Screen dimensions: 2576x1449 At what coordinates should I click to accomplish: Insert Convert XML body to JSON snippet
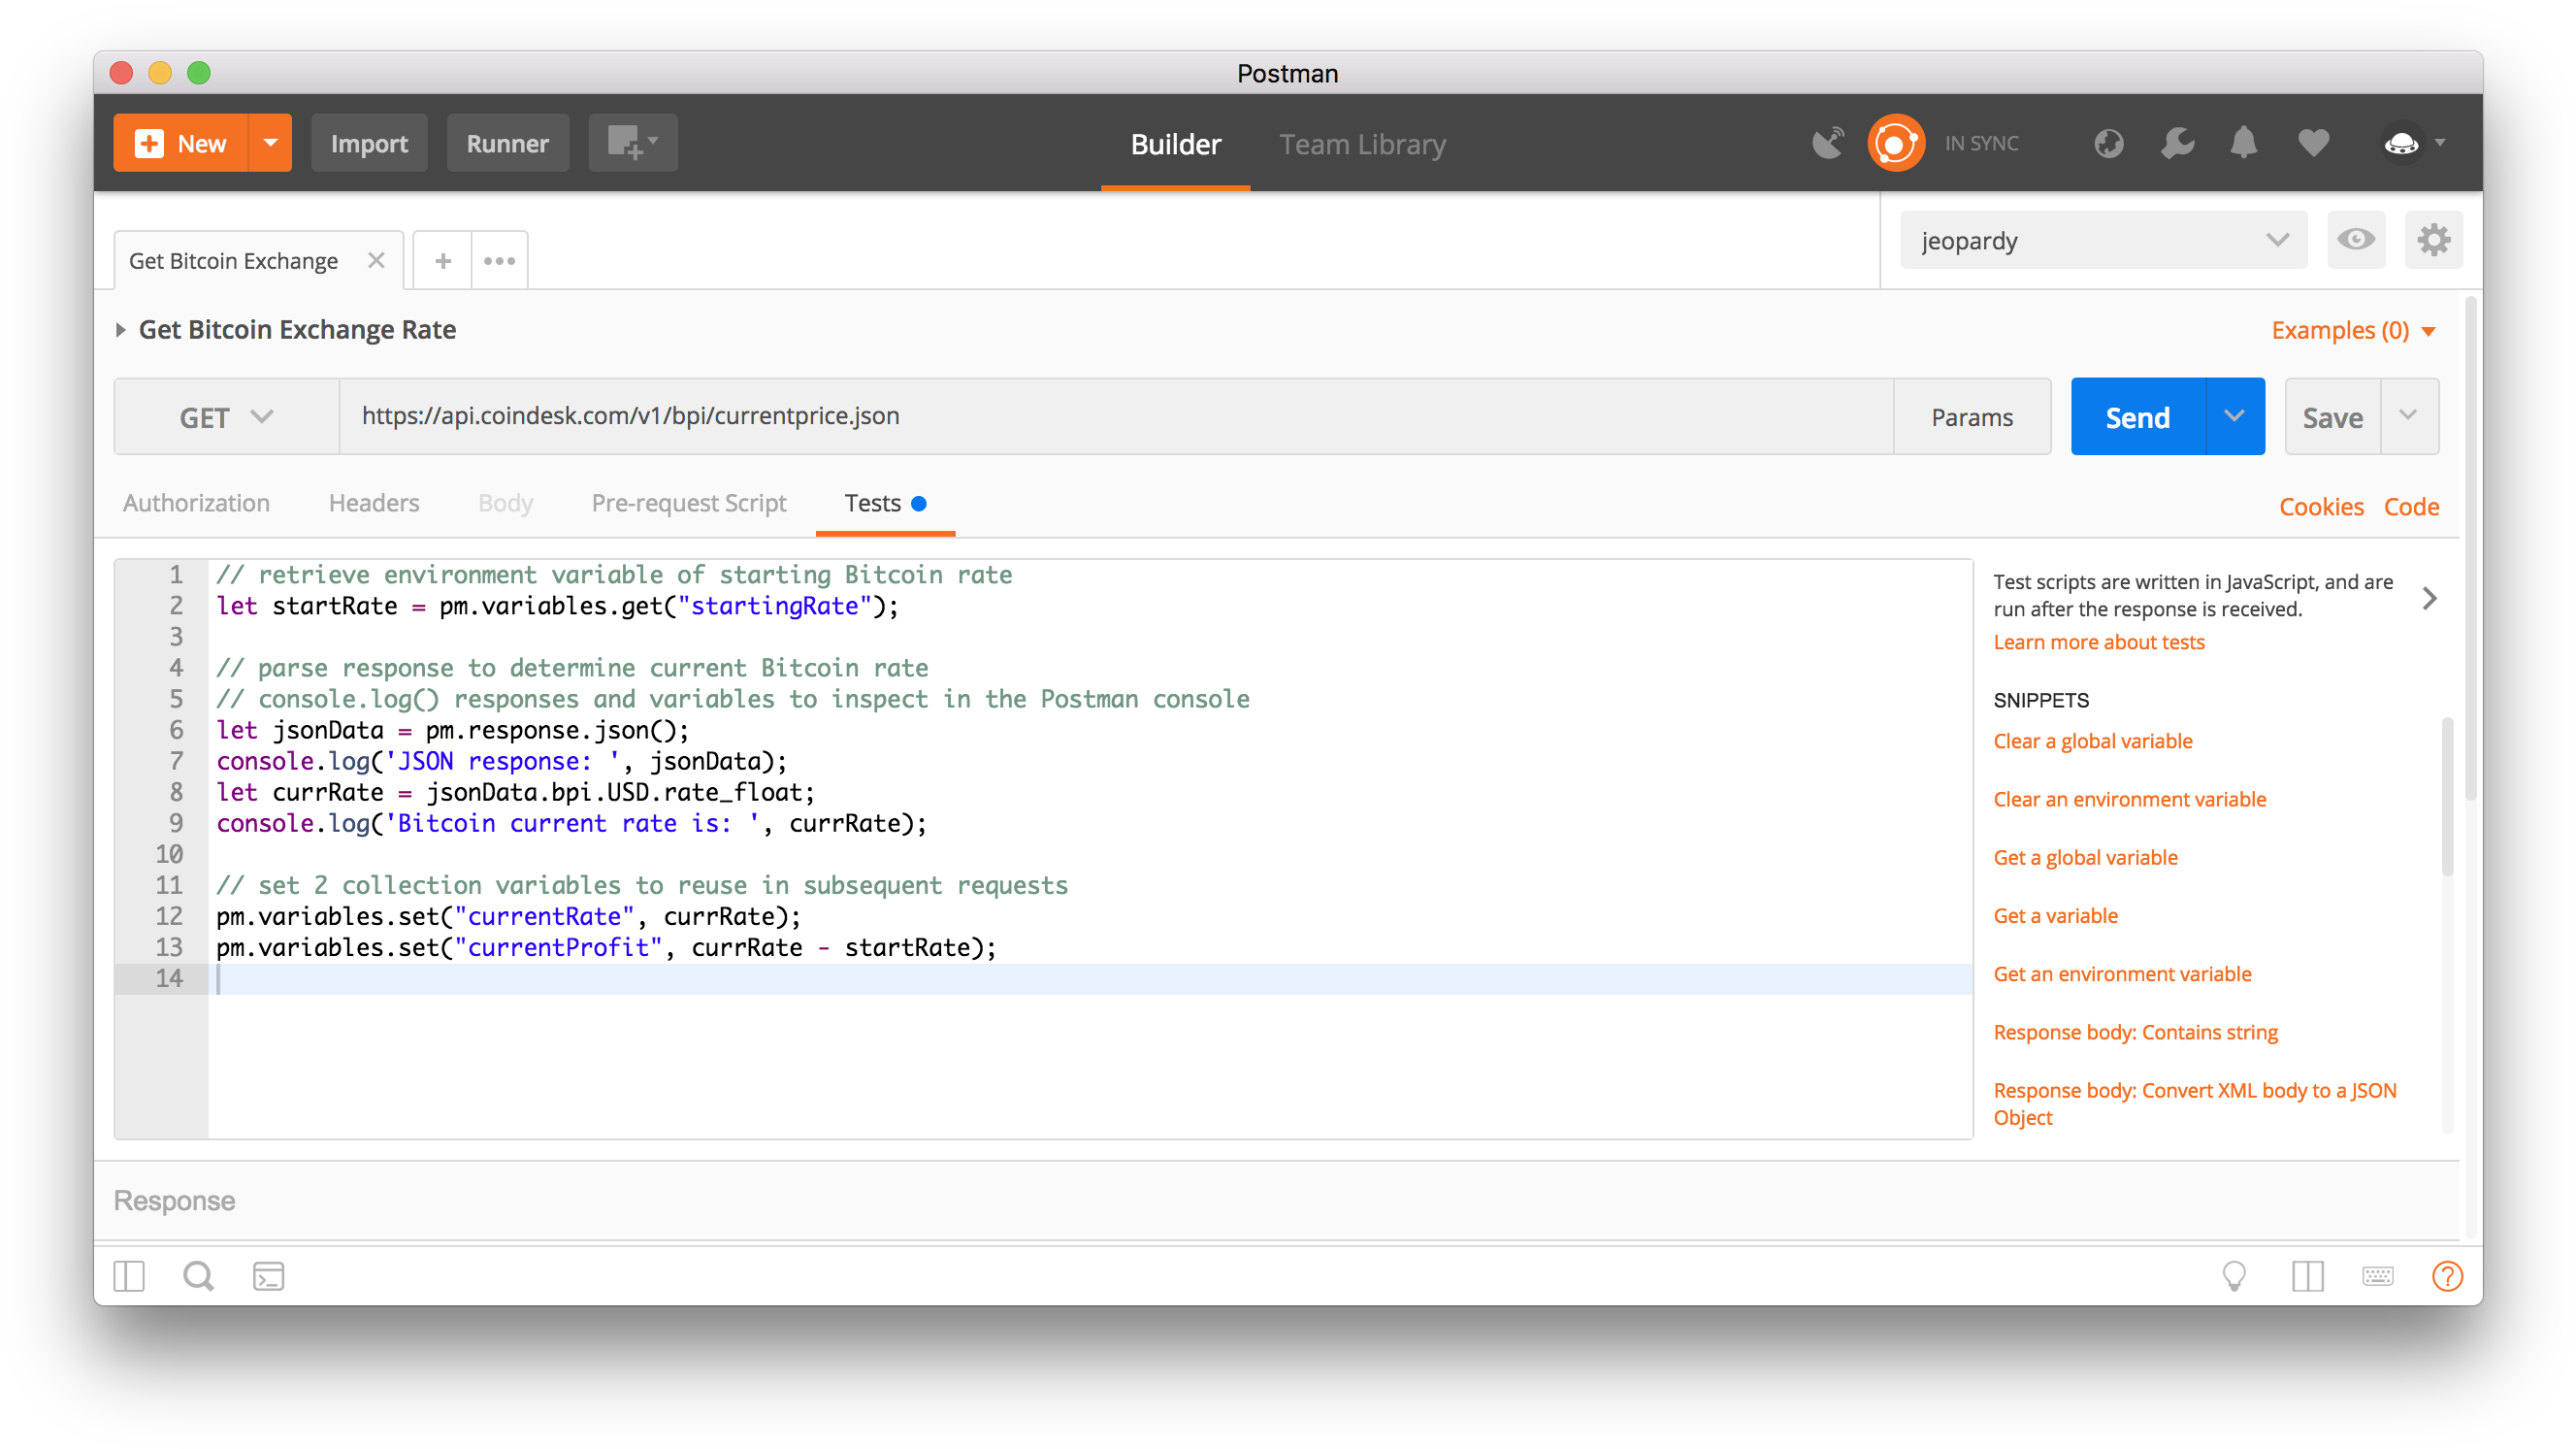[x=2194, y=1103]
